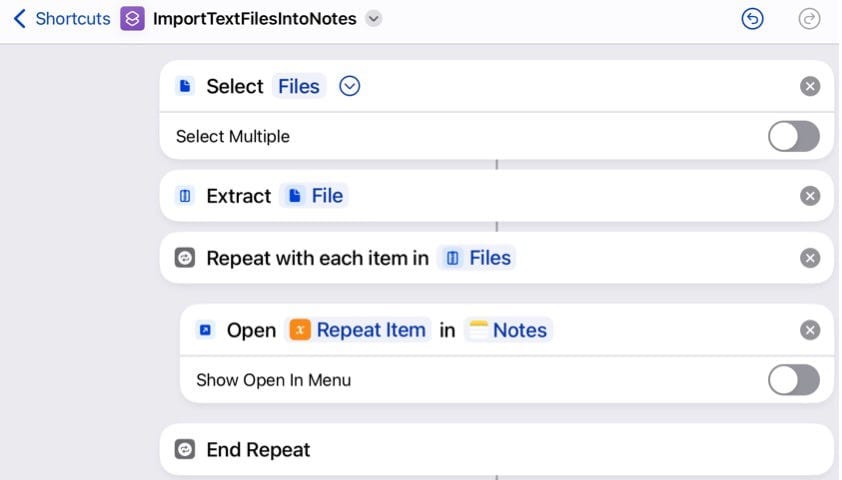Delete the Open Repeat Item action
842x480 pixels.
[x=810, y=330]
